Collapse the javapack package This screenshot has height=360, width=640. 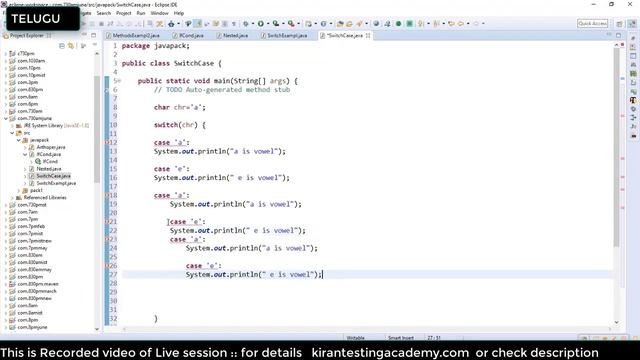(19, 140)
